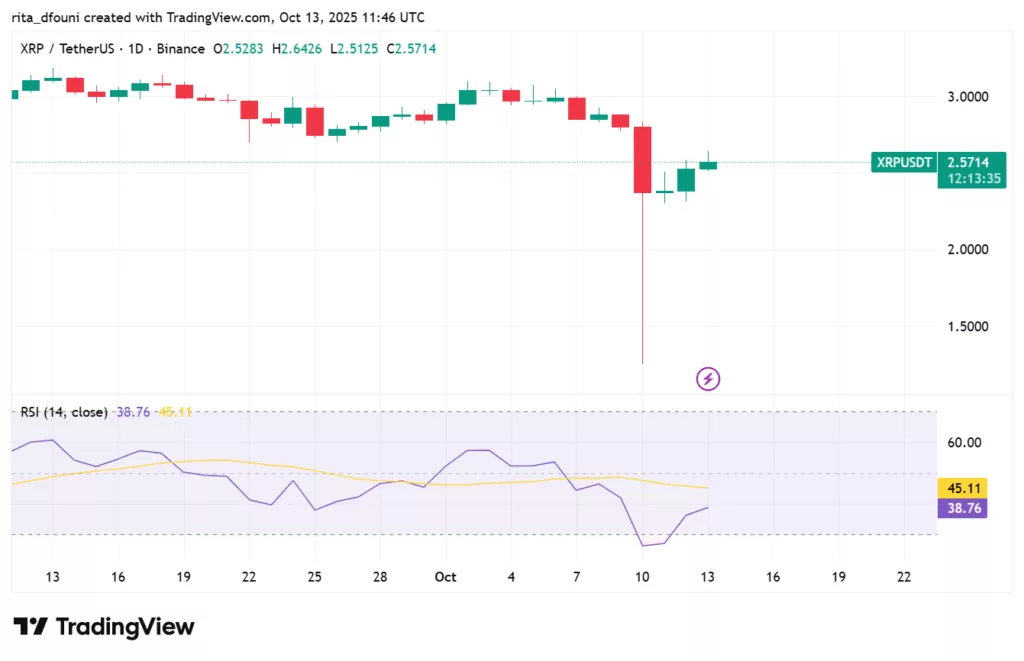Select the large red October 10 candlestick
1024x661 pixels.
tap(642, 160)
